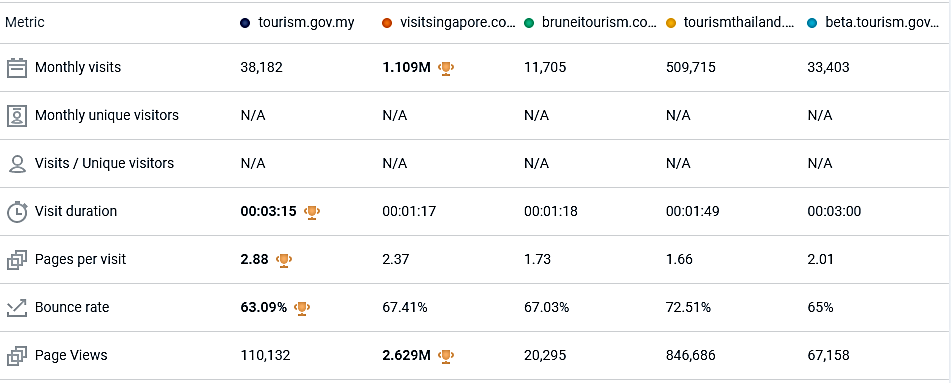Screen dimensions: 951x383
Task: Click the Visit duration stopwatch icon
Action: pos(17,212)
